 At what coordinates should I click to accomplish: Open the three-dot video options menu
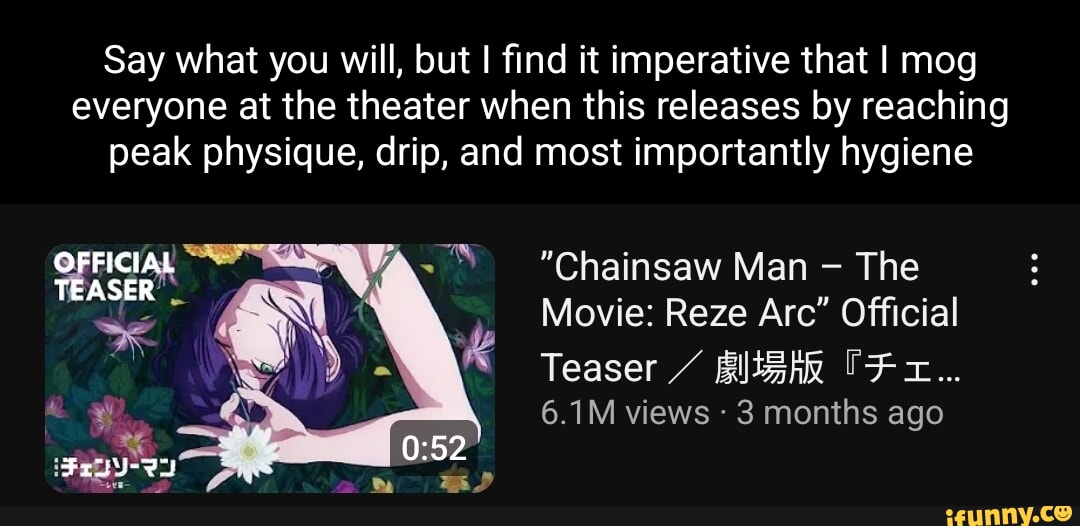click(x=1032, y=269)
